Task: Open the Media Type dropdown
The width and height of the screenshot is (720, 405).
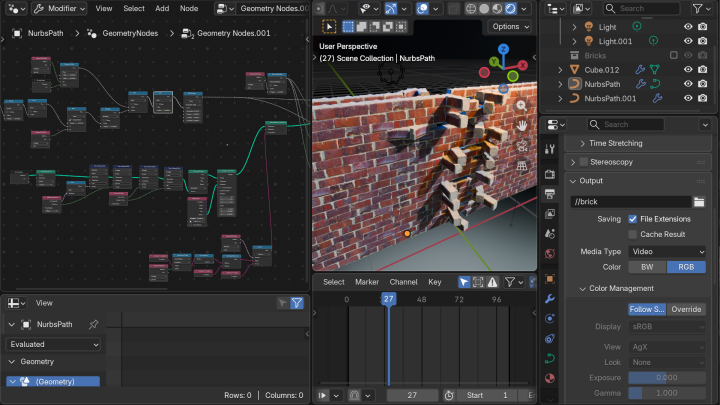Action: (x=667, y=251)
